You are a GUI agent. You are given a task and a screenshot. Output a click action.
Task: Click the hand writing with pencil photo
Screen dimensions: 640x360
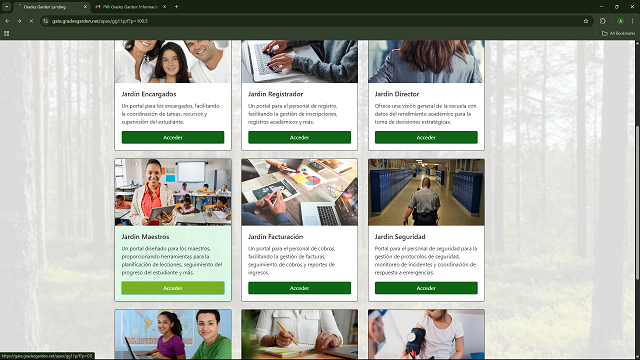point(299,334)
